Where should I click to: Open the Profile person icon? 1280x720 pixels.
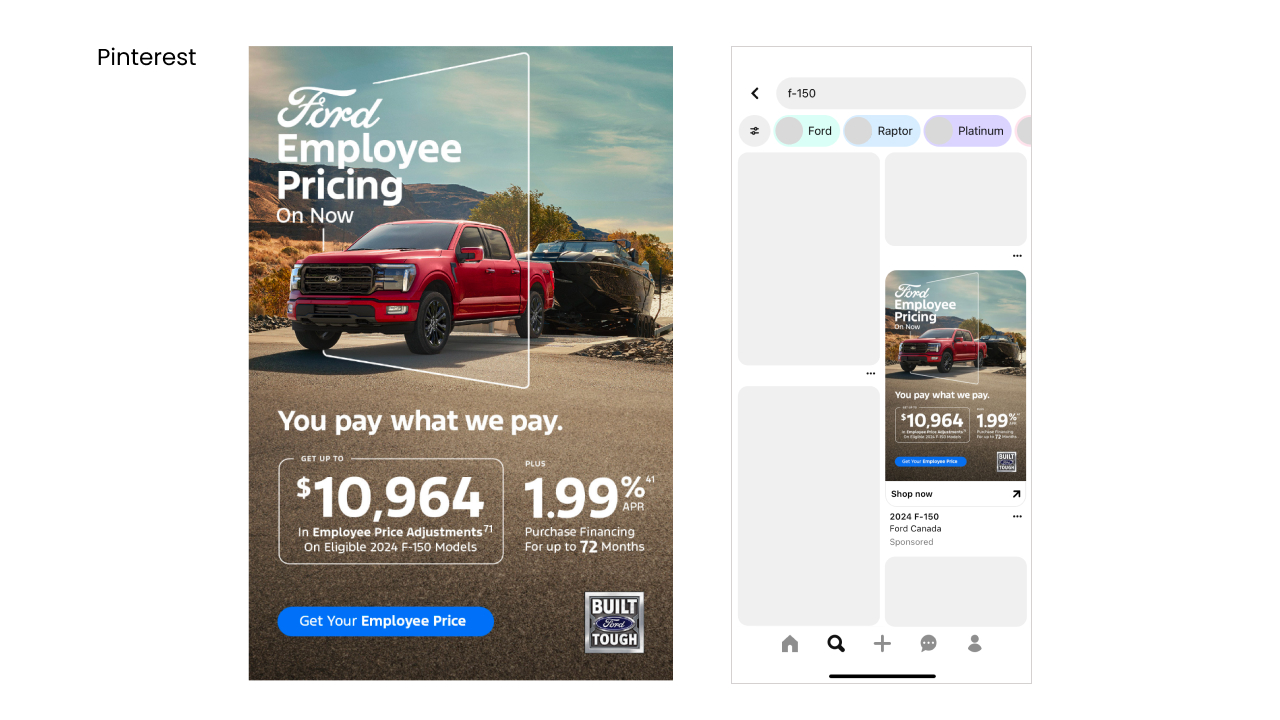(975, 644)
